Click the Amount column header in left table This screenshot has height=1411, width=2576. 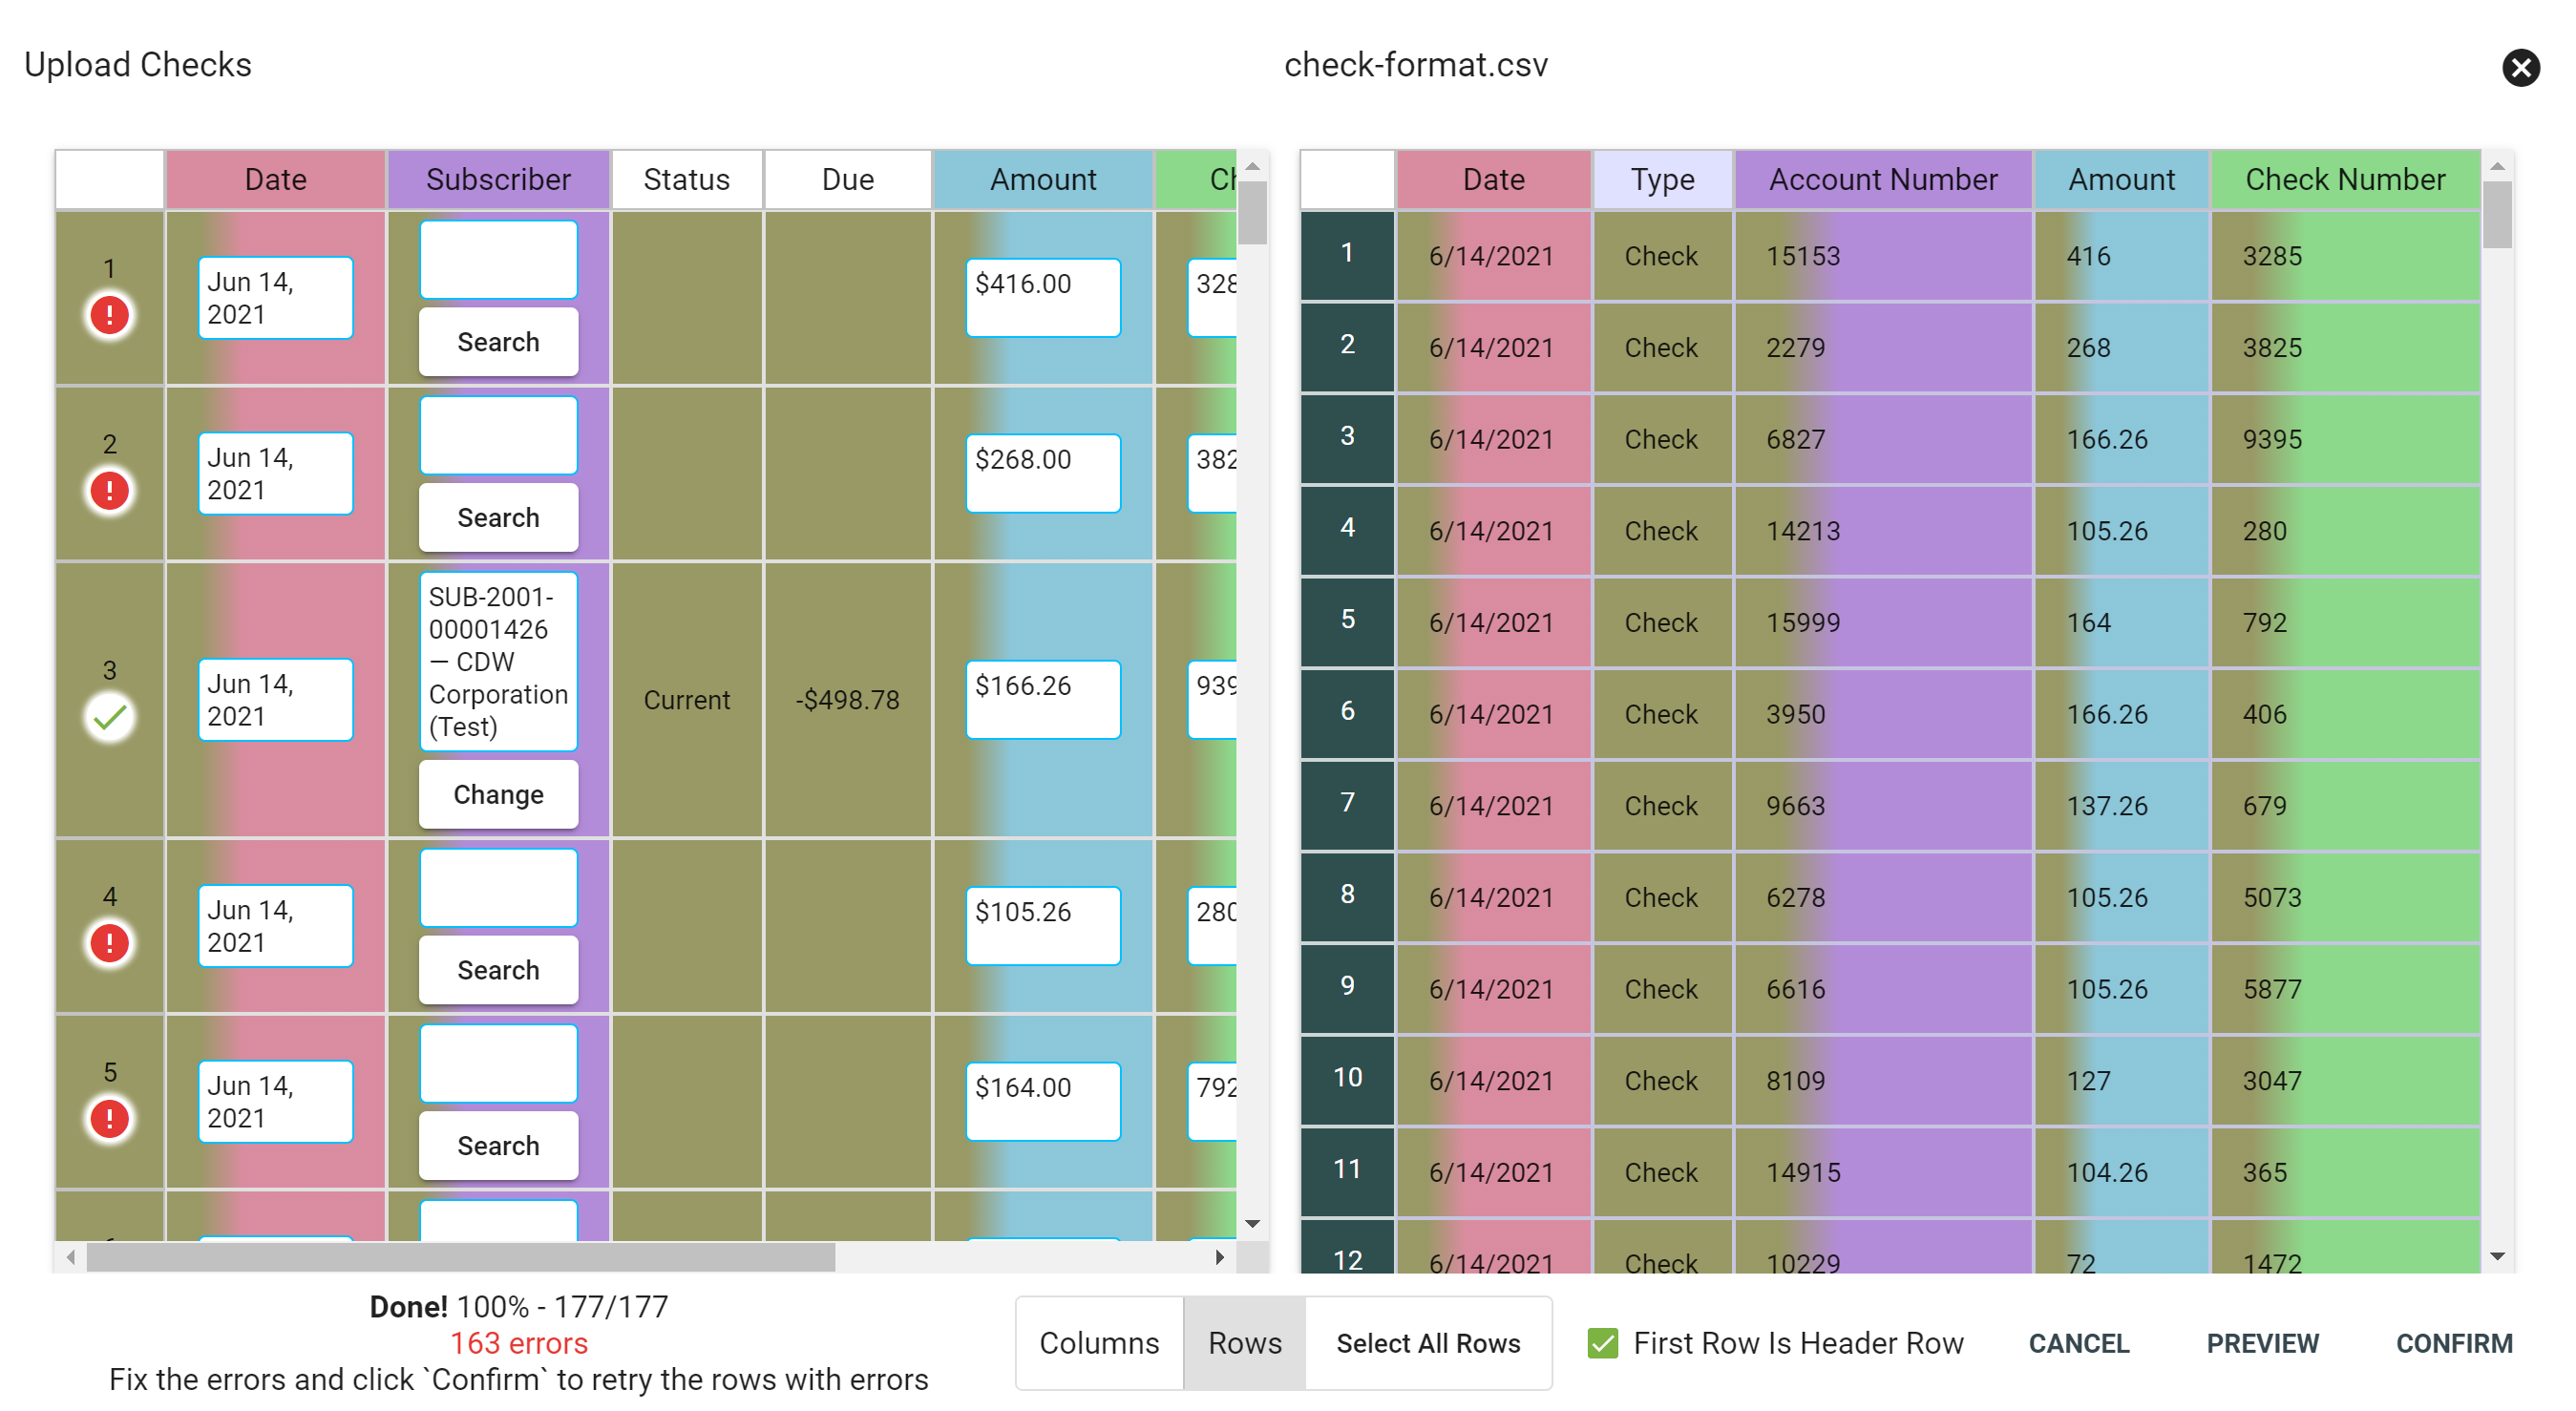click(1043, 180)
